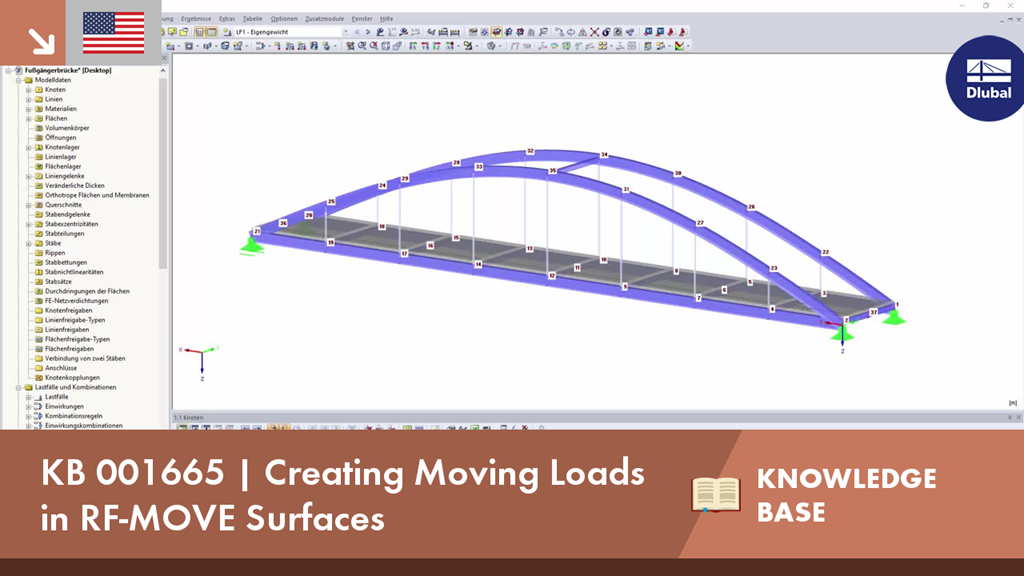The image size is (1024, 576).
Task: Select Öffnungen in the navigator tree
Action: pyautogui.click(x=60, y=138)
